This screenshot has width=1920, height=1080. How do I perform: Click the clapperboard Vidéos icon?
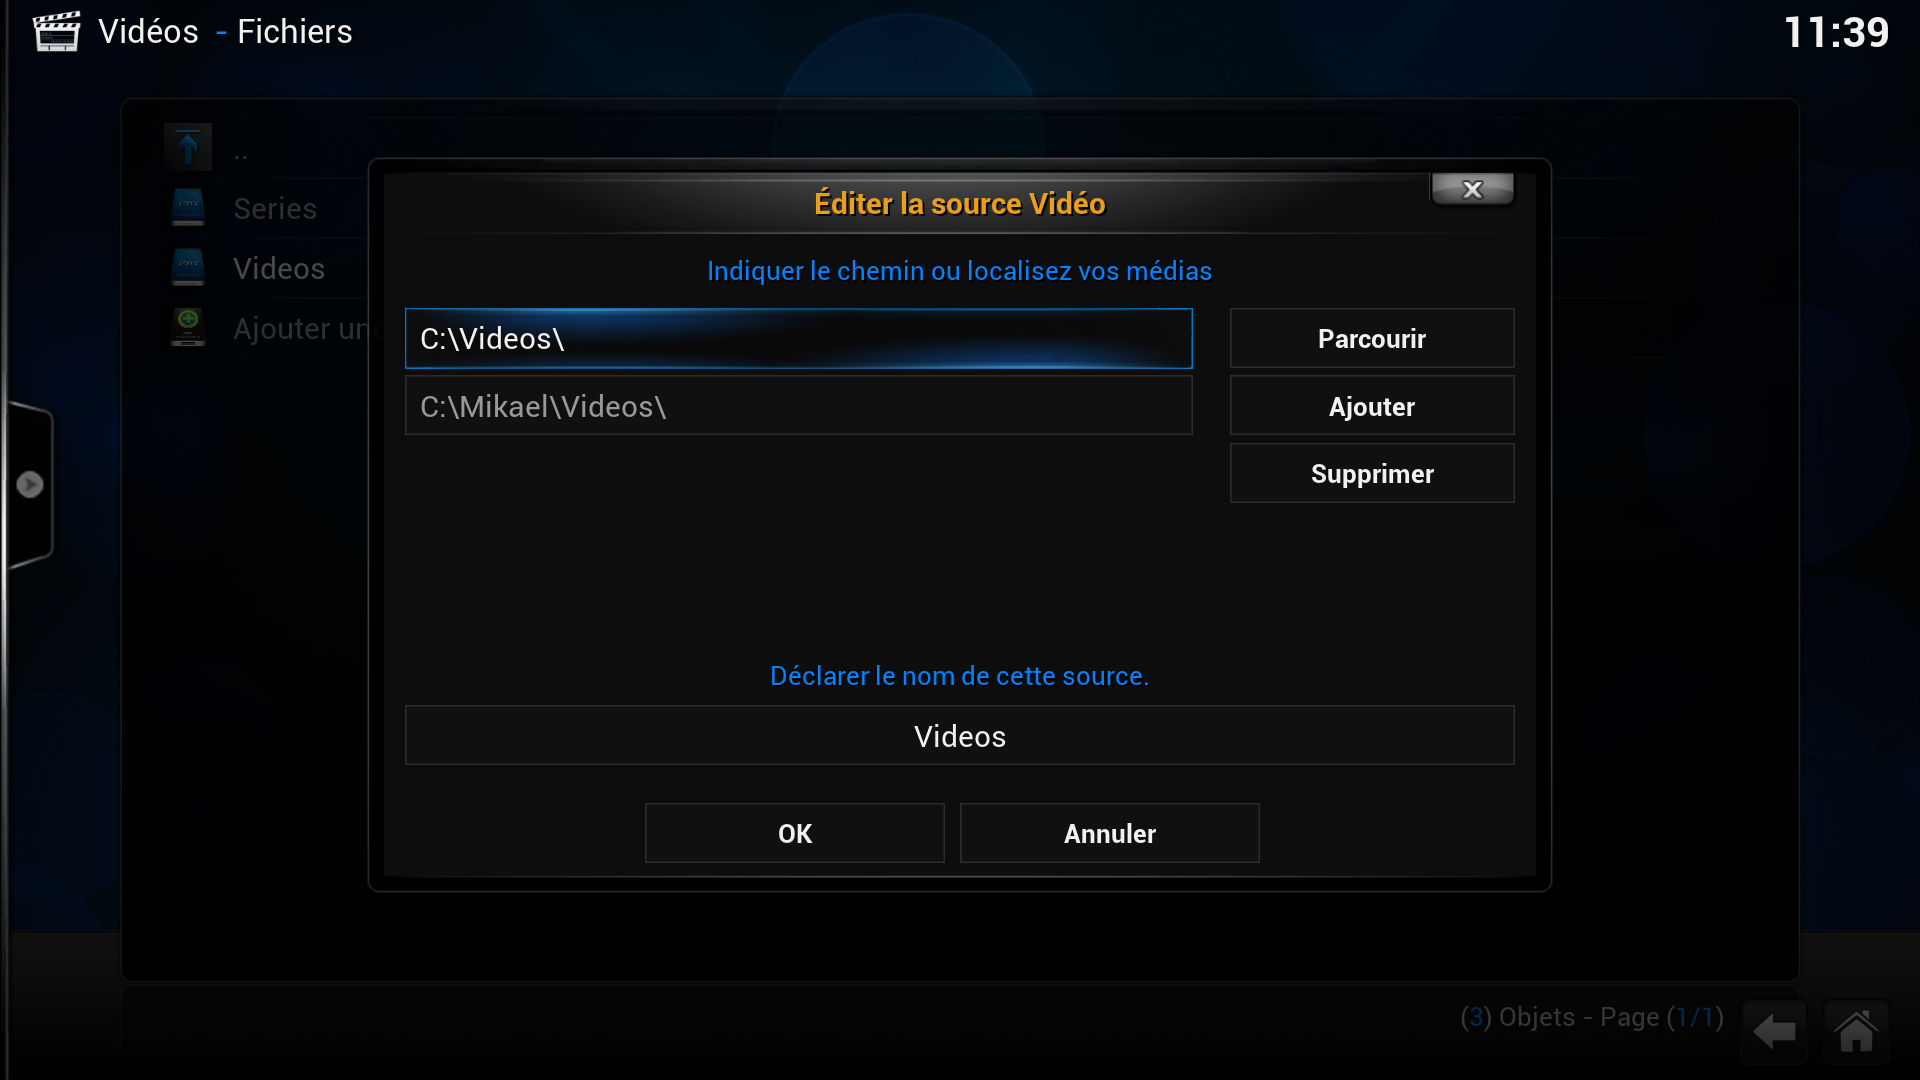pos(56,31)
